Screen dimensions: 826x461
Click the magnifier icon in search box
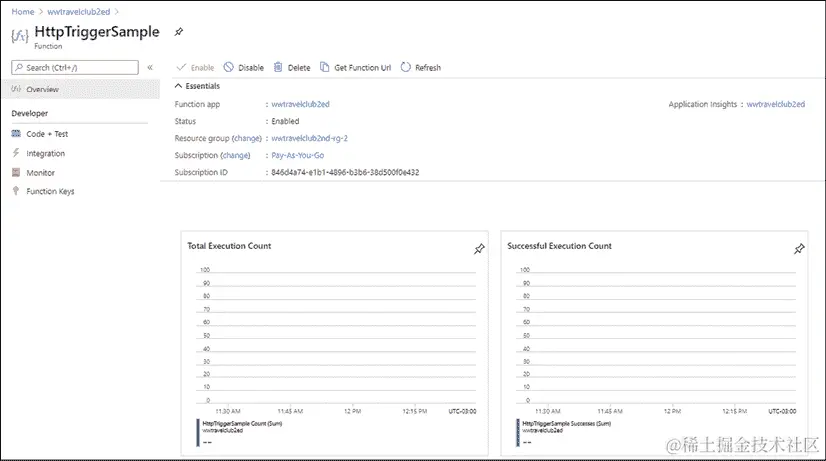(x=19, y=67)
